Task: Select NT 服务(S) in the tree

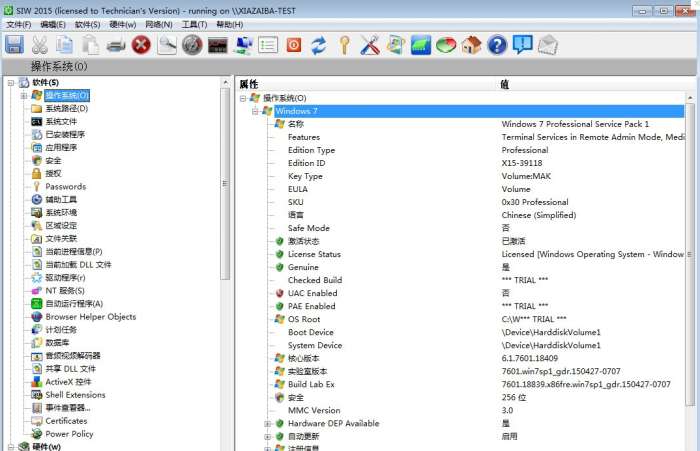Action: coord(65,290)
